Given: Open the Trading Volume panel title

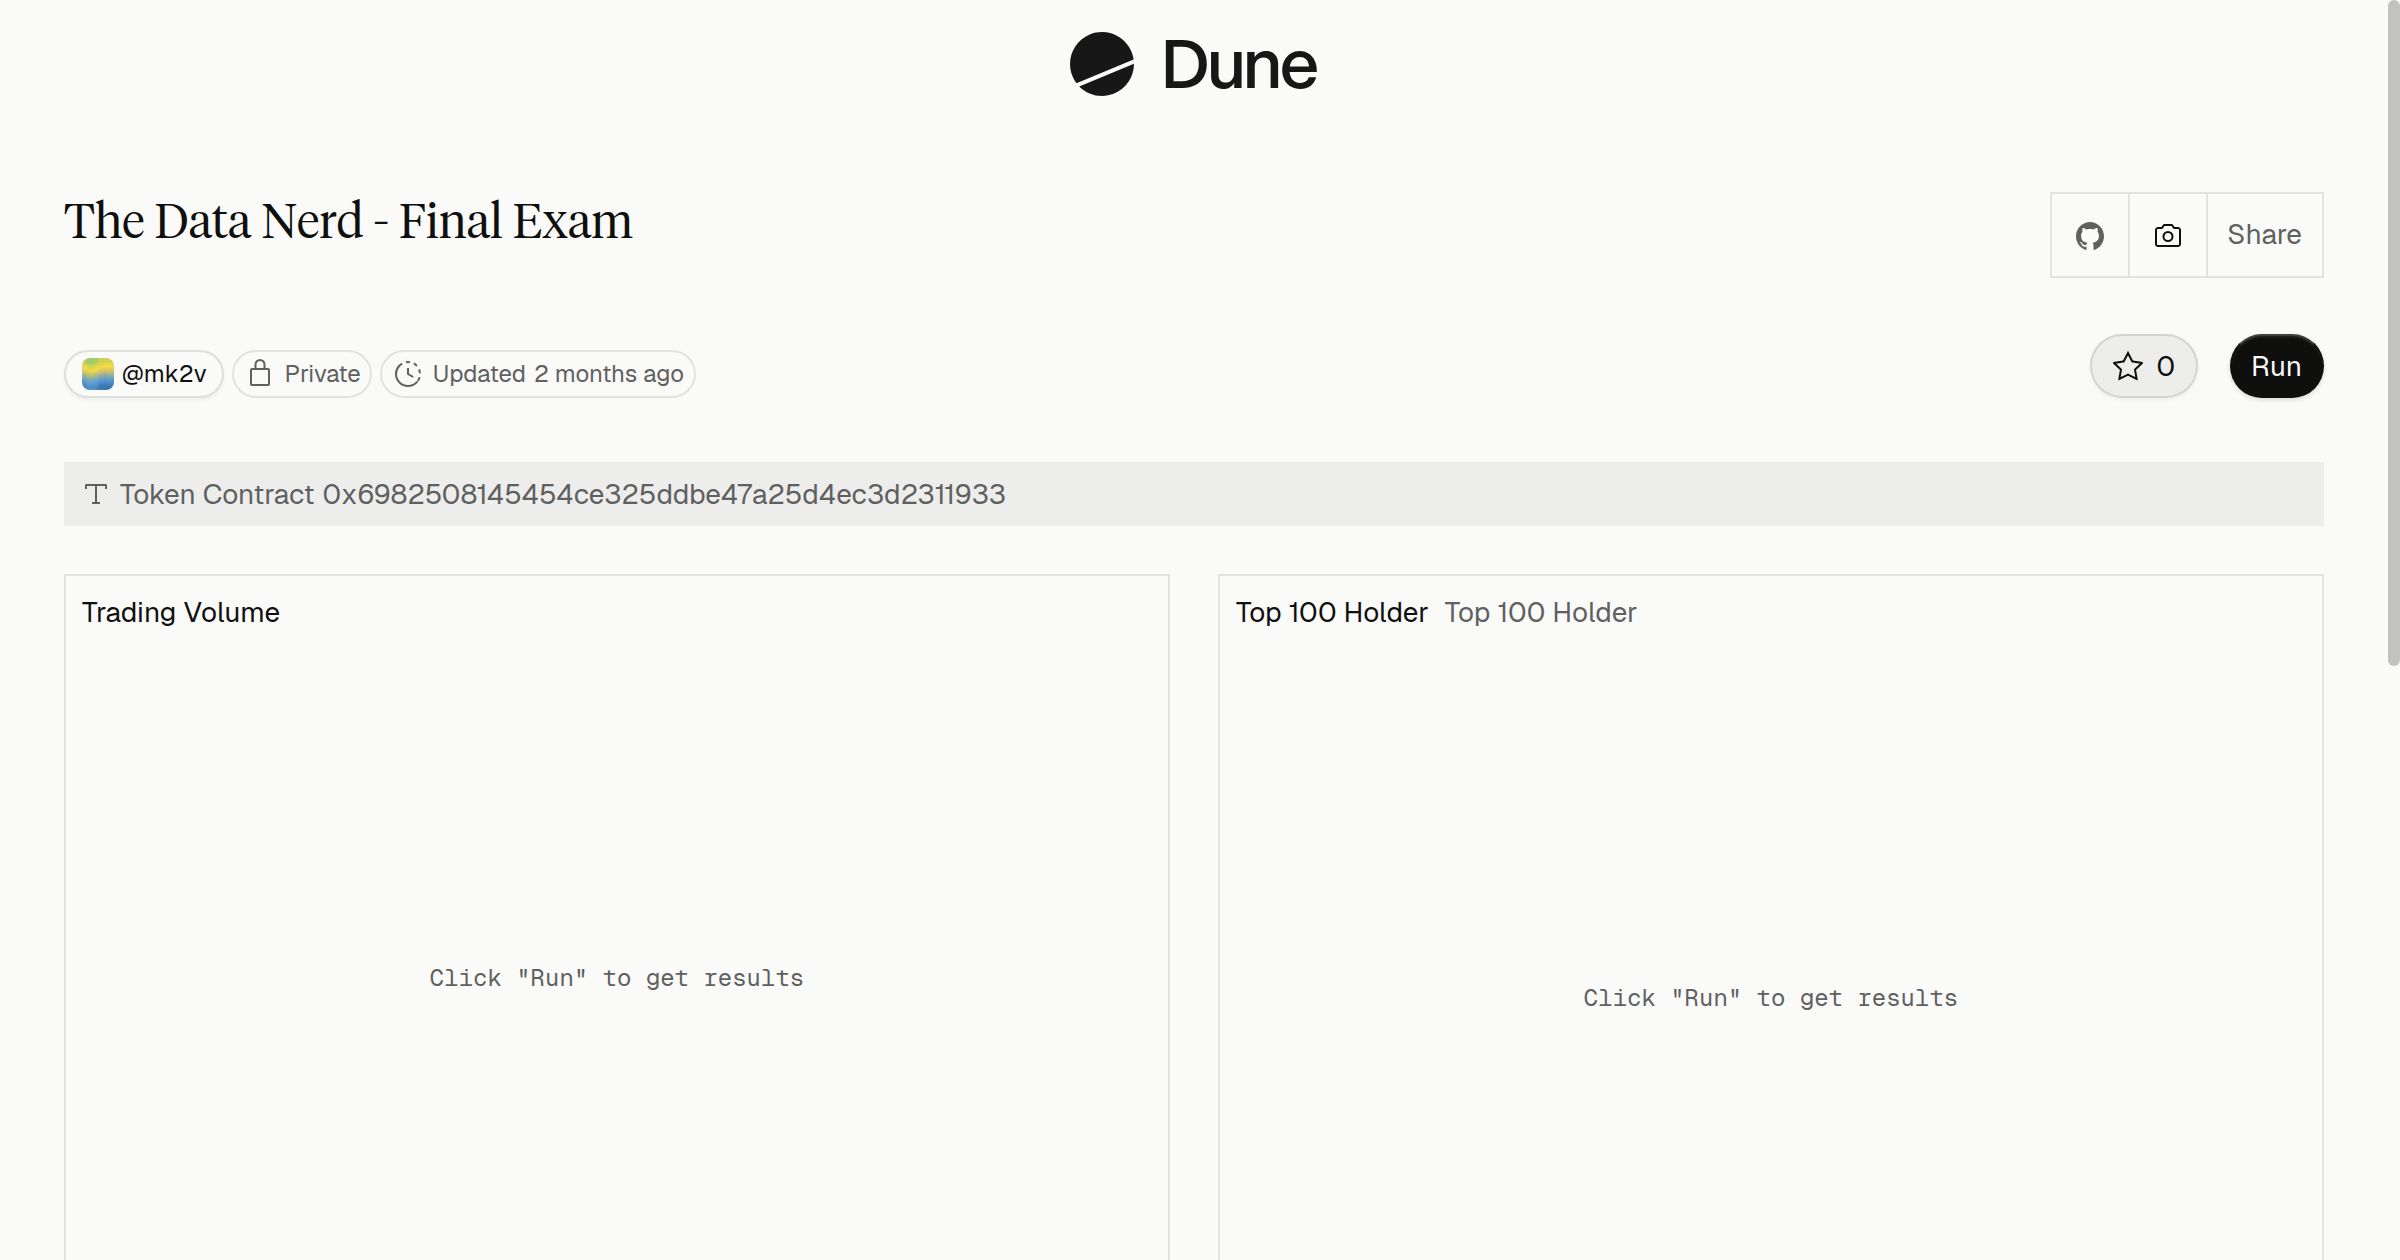Looking at the screenshot, I should (x=181, y=612).
